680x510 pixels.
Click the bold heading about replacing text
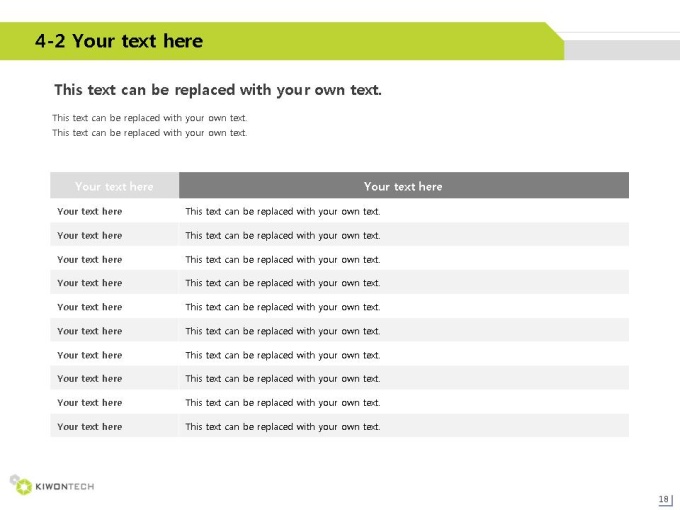[x=218, y=90]
